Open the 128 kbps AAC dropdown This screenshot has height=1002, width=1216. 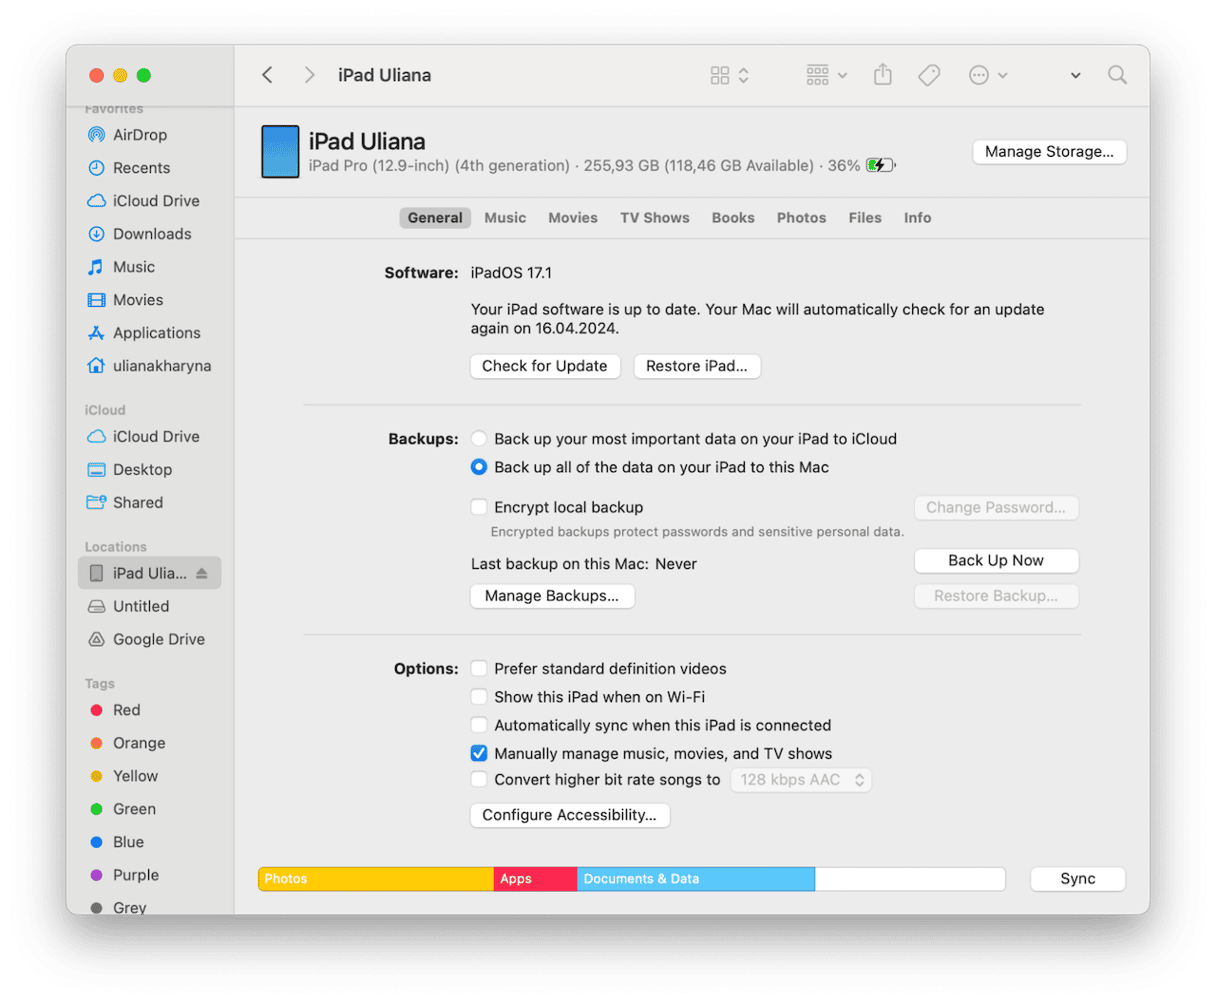(801, 780)
